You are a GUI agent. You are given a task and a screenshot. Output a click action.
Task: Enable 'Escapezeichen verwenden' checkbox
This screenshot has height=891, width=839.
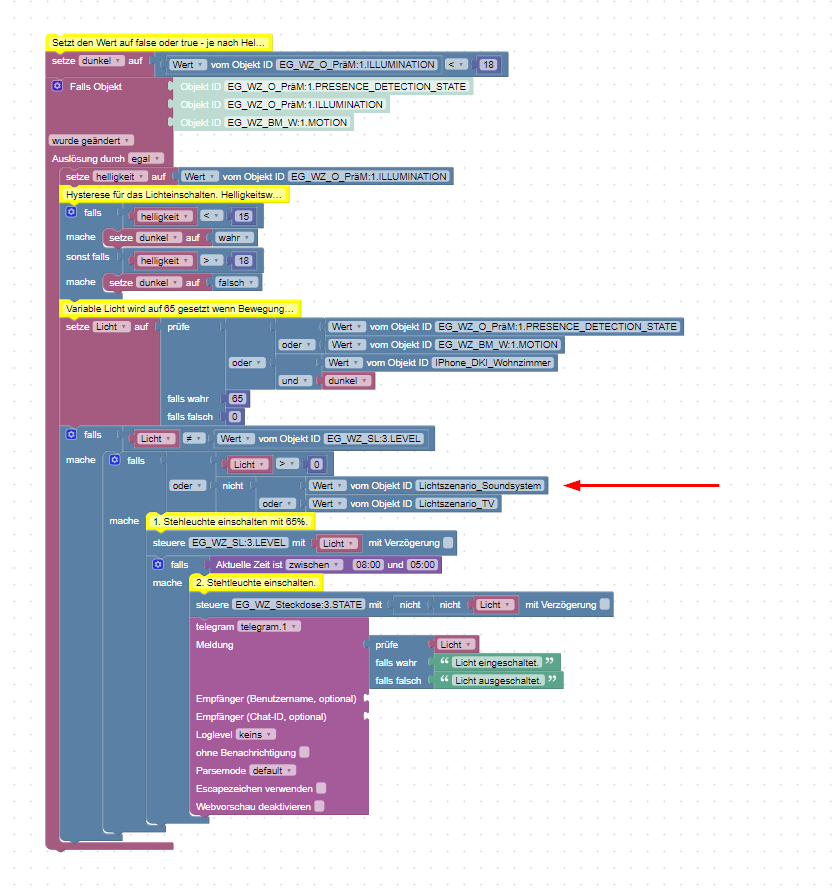point(321,788)
